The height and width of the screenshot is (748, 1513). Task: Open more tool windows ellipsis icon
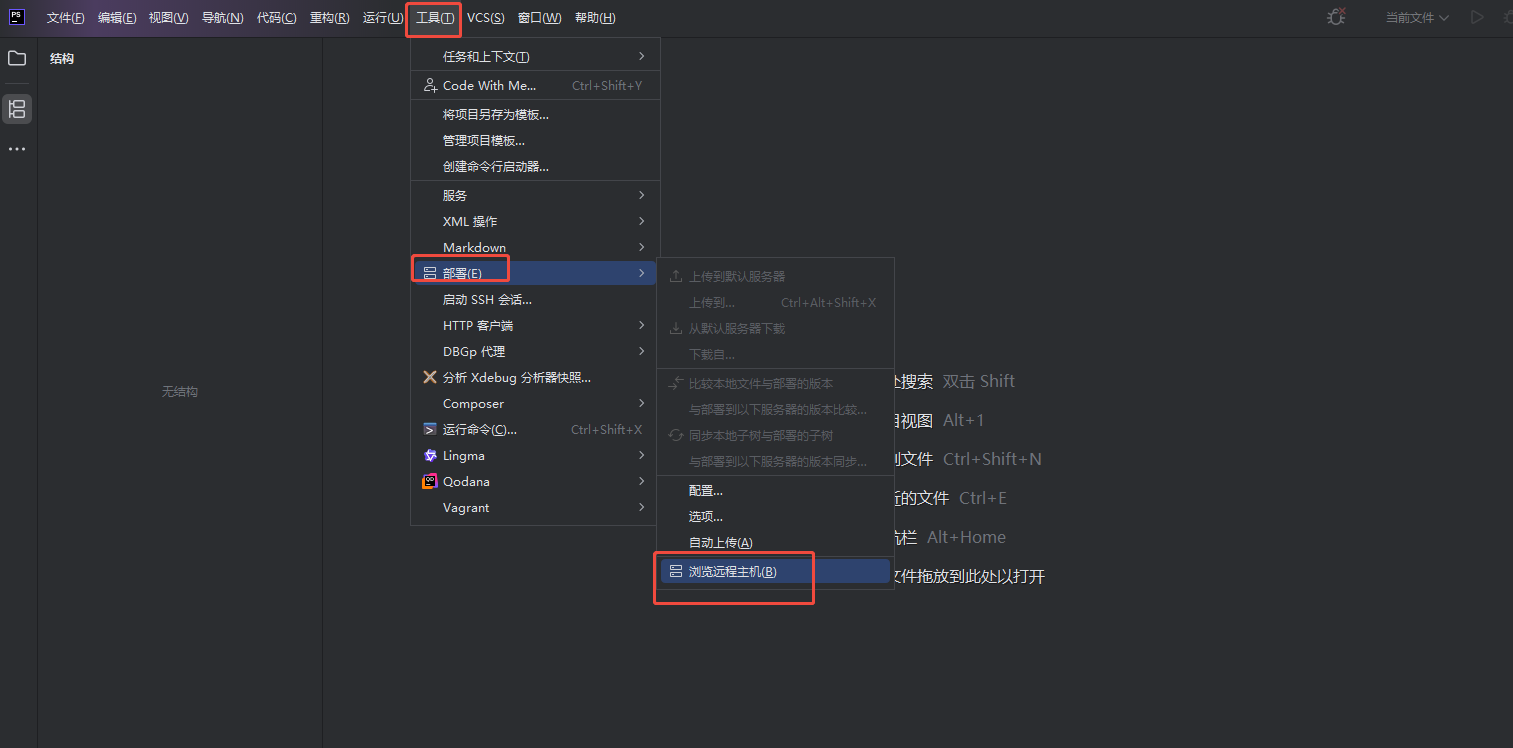[x=17, y=149]
